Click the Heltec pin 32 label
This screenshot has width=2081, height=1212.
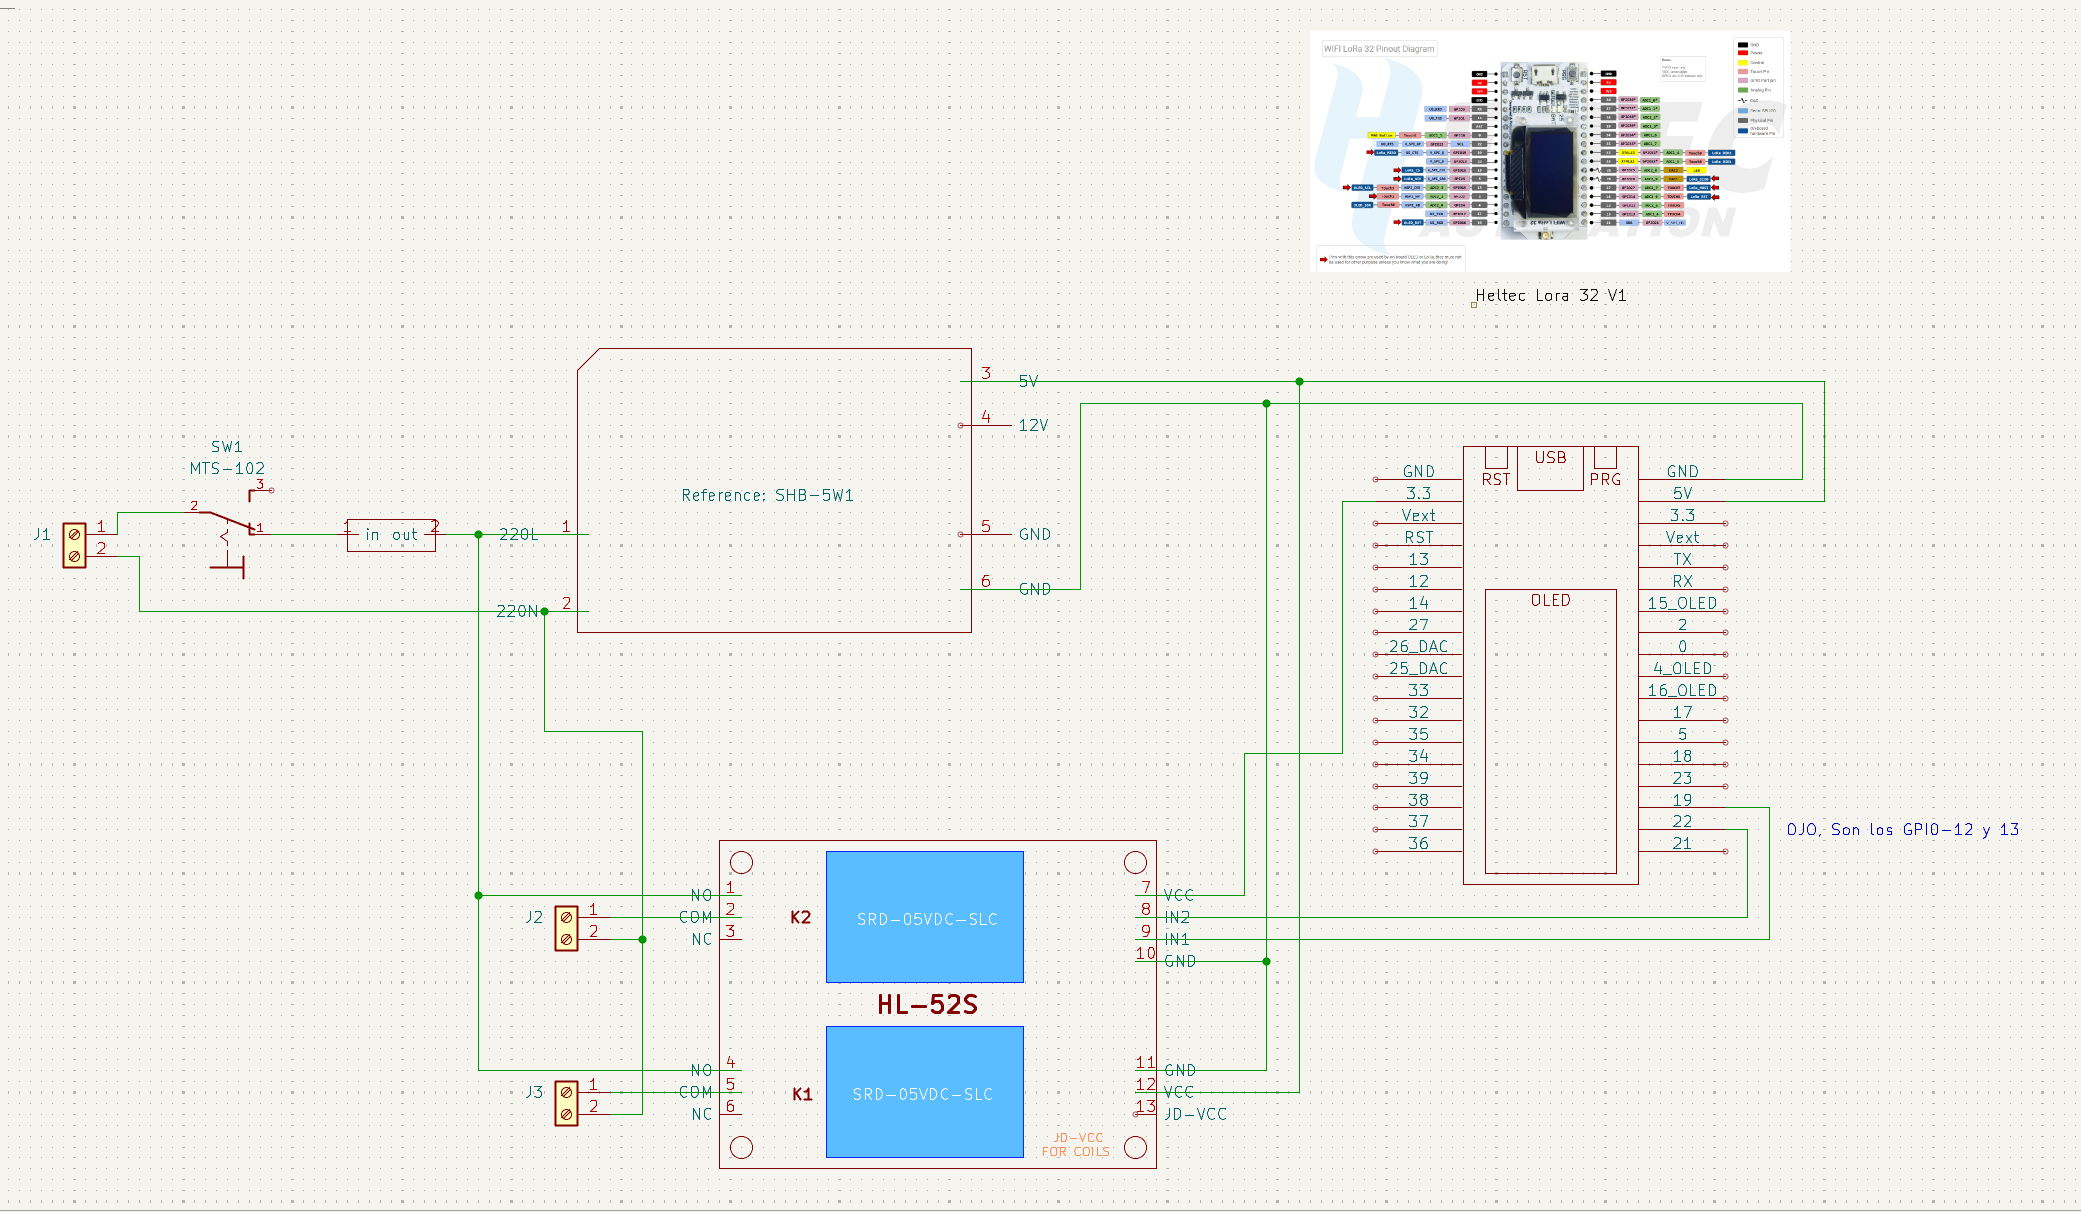tap(1418, 712)
